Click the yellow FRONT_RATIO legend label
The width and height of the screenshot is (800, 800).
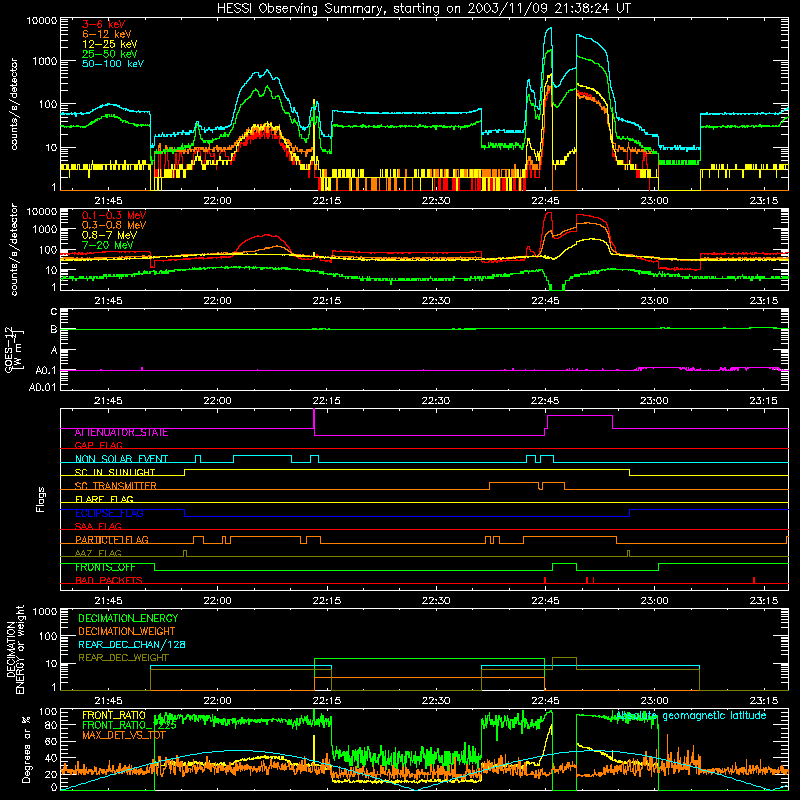pyautogui.click(x=114, y=715)
